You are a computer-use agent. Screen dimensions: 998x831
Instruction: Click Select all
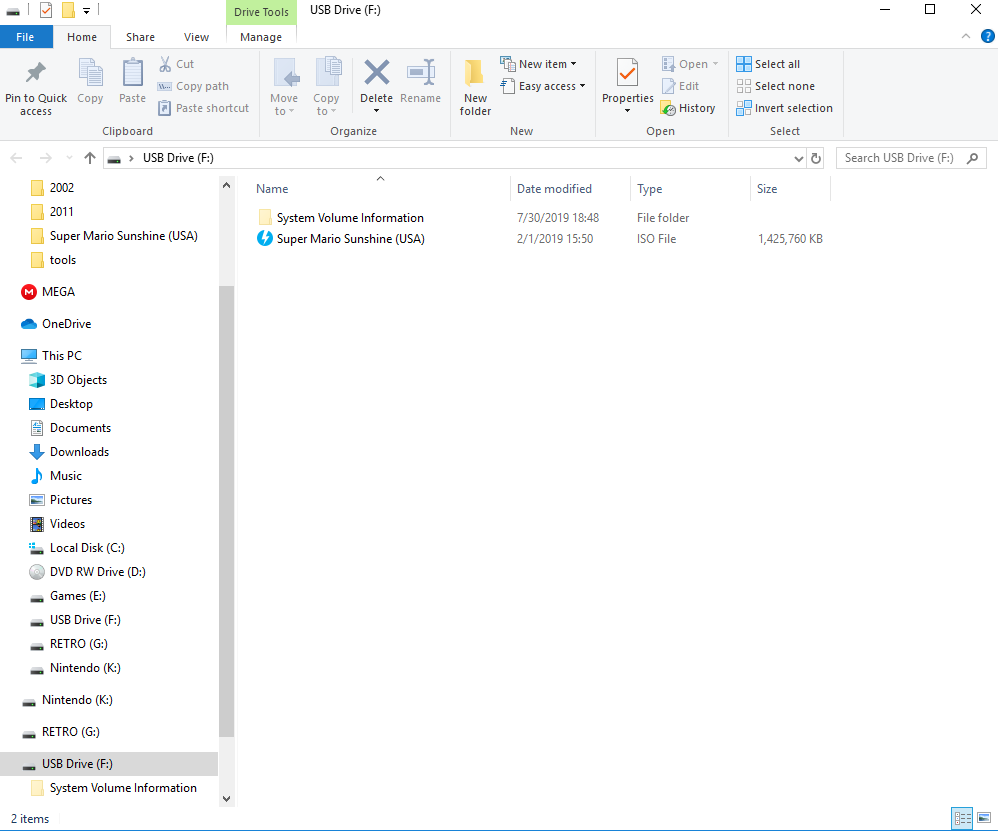click(768, 64)
